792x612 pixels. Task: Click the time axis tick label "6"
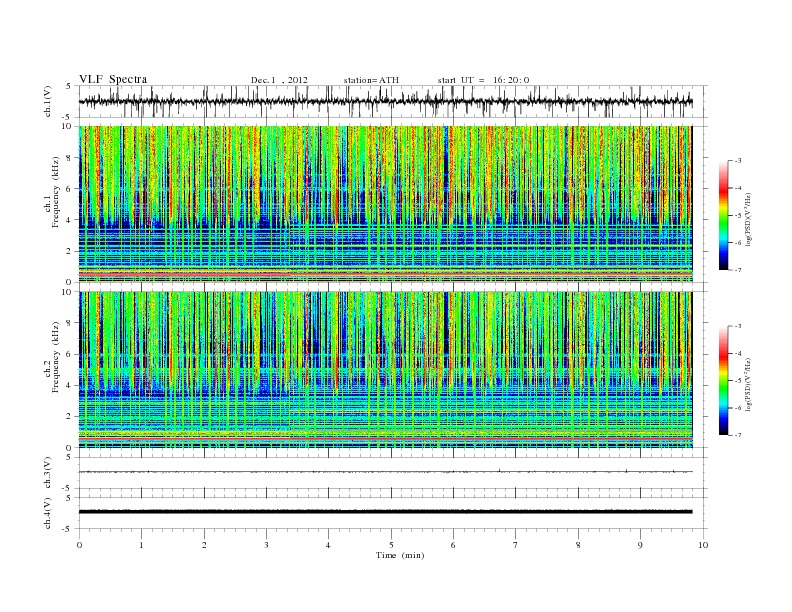(453, 545)
